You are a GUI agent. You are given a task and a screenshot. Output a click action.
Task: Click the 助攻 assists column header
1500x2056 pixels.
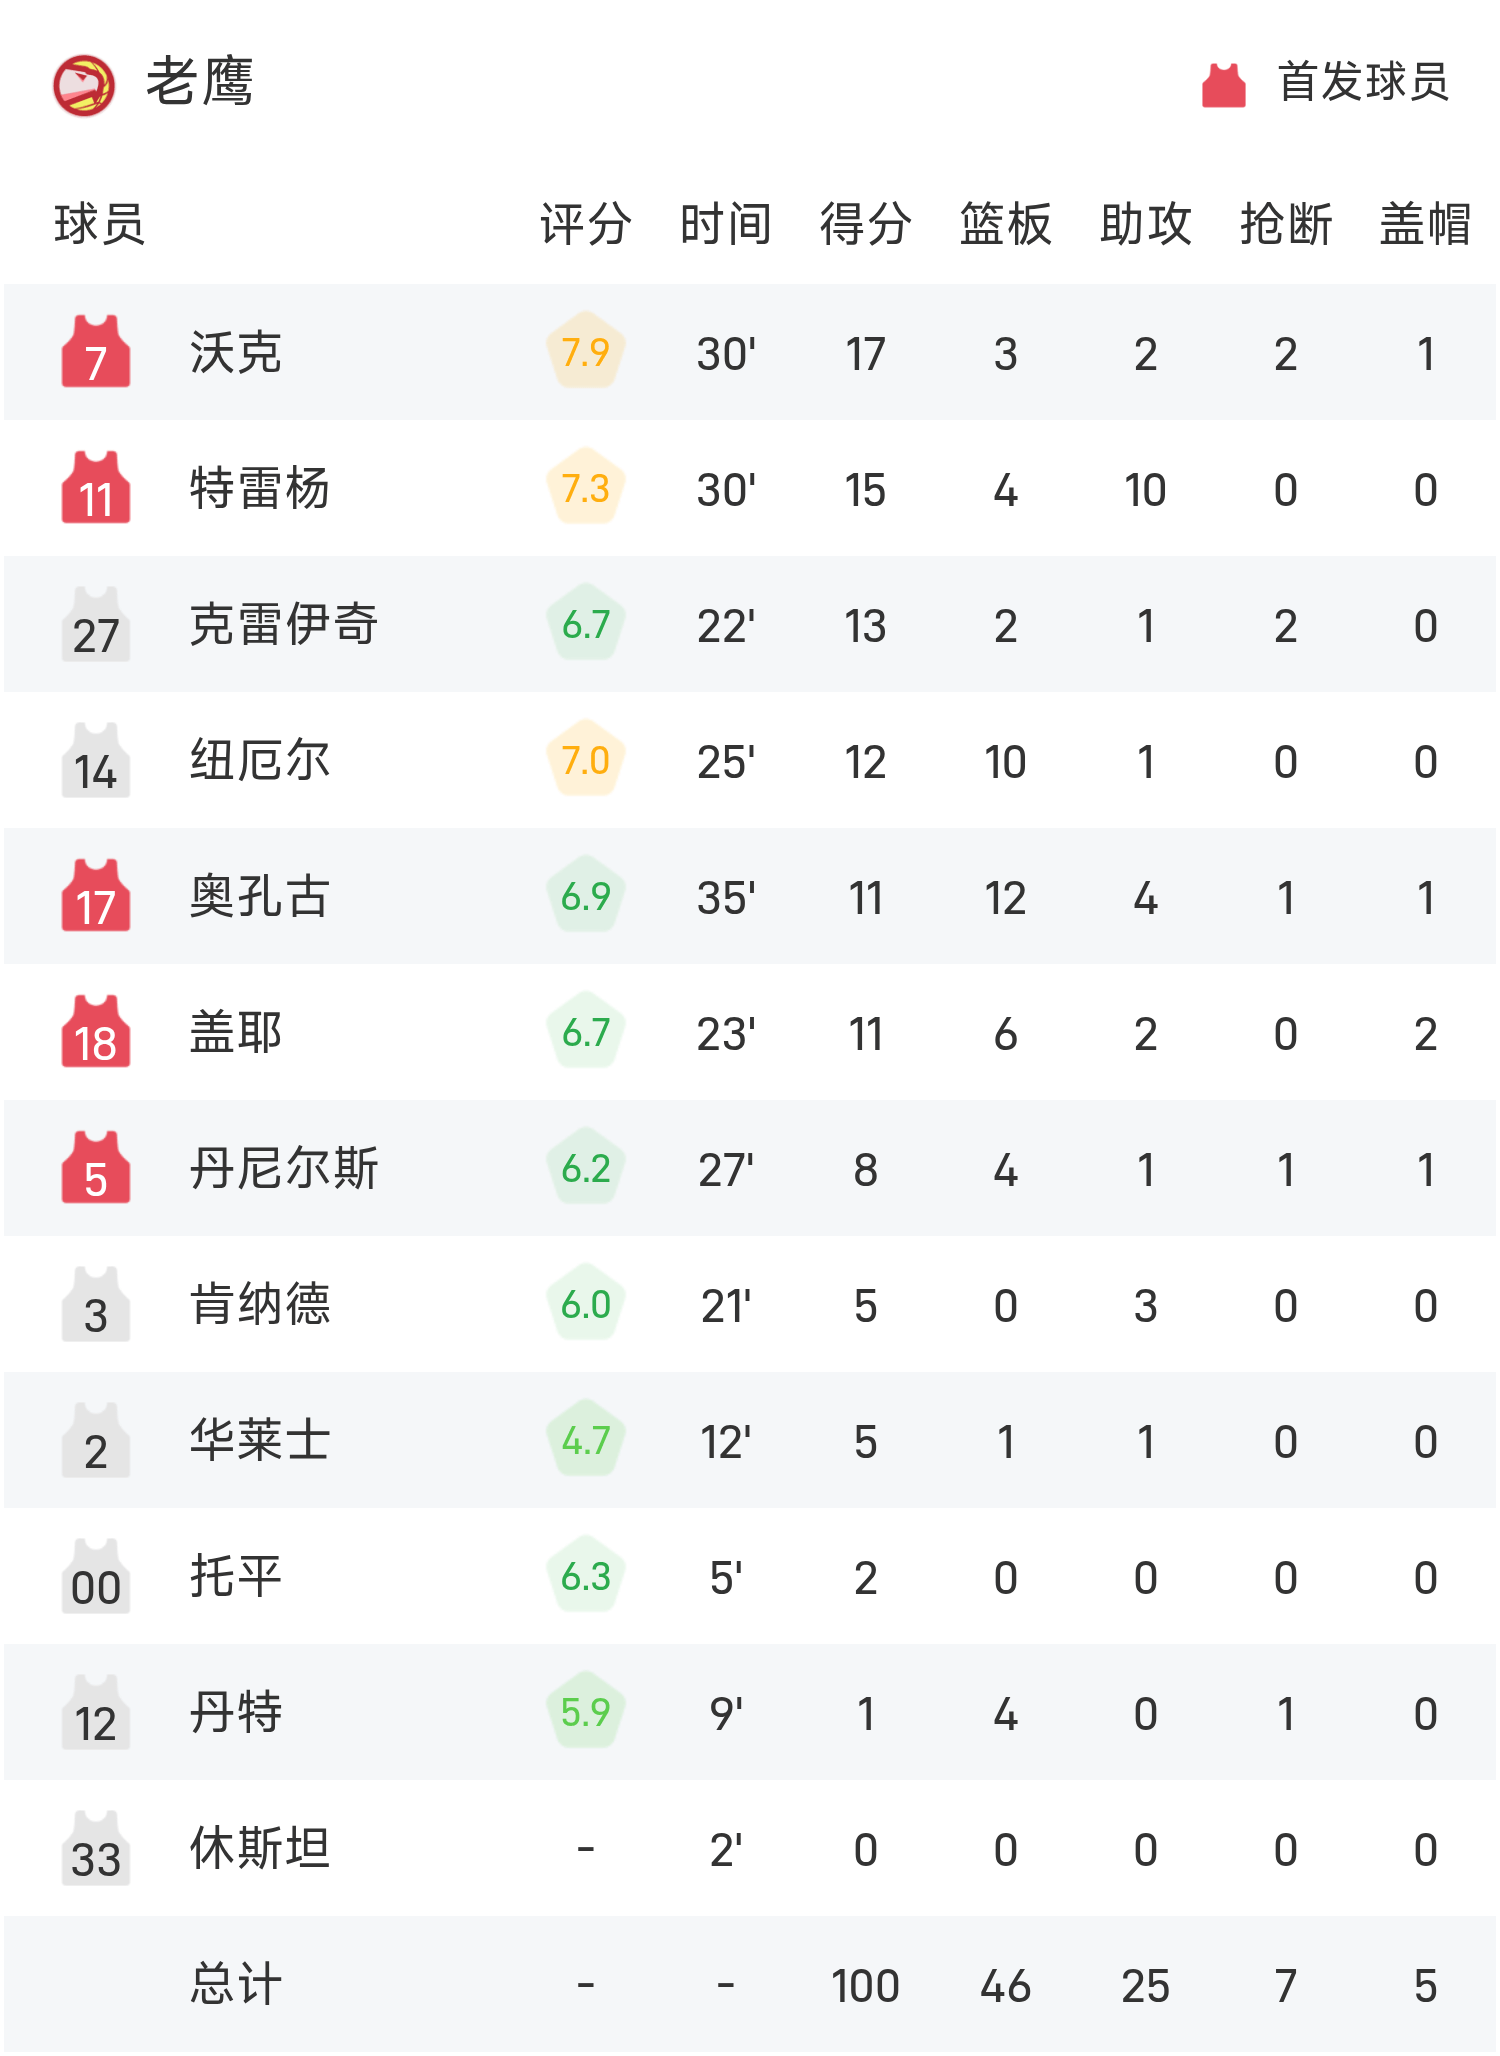(x=1145, y=224)
